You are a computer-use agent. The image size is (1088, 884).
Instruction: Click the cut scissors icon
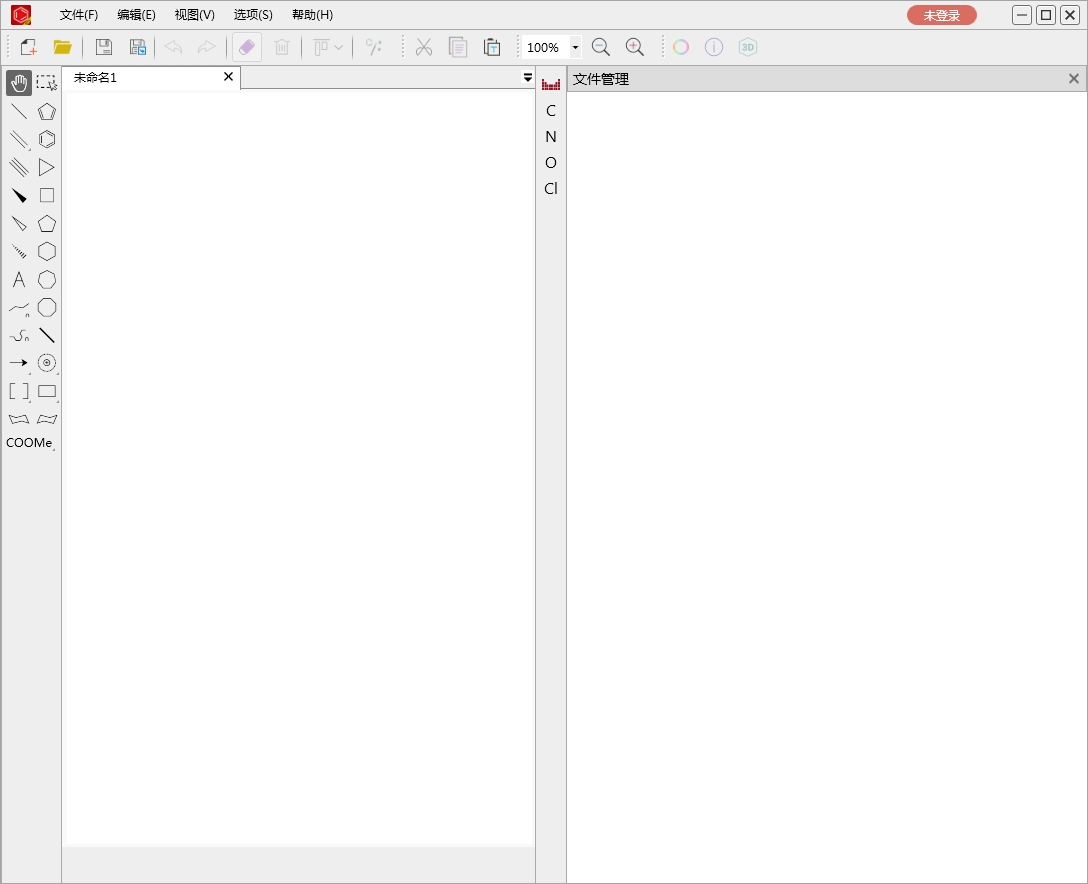(x=423, y=47)
